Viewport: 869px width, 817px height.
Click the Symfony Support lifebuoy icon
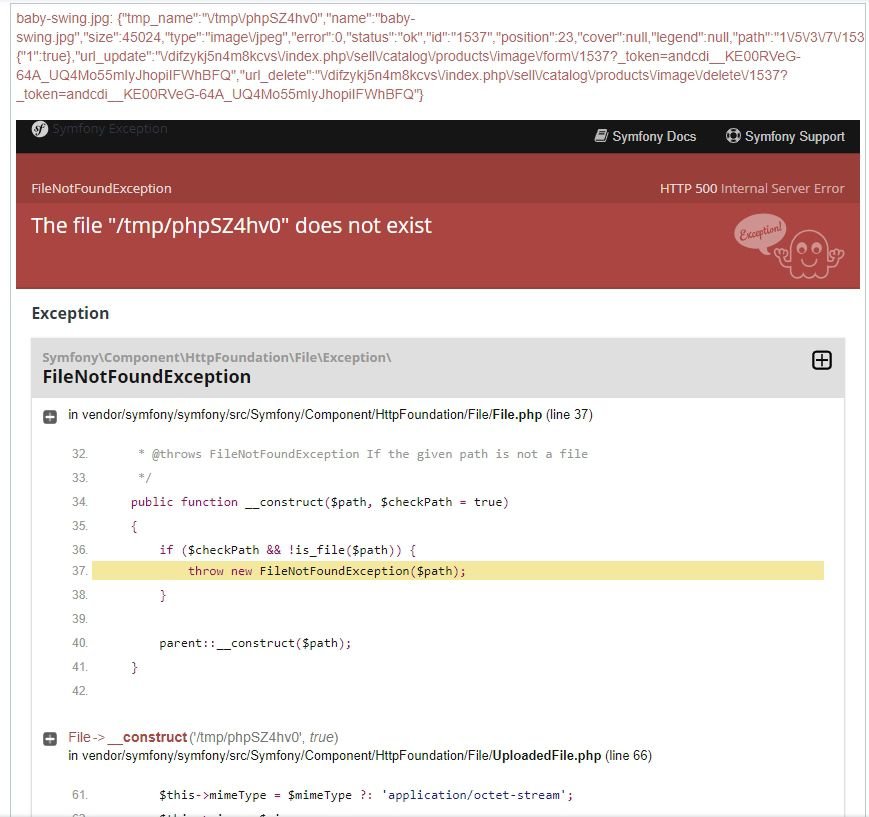tap(733, 136)
